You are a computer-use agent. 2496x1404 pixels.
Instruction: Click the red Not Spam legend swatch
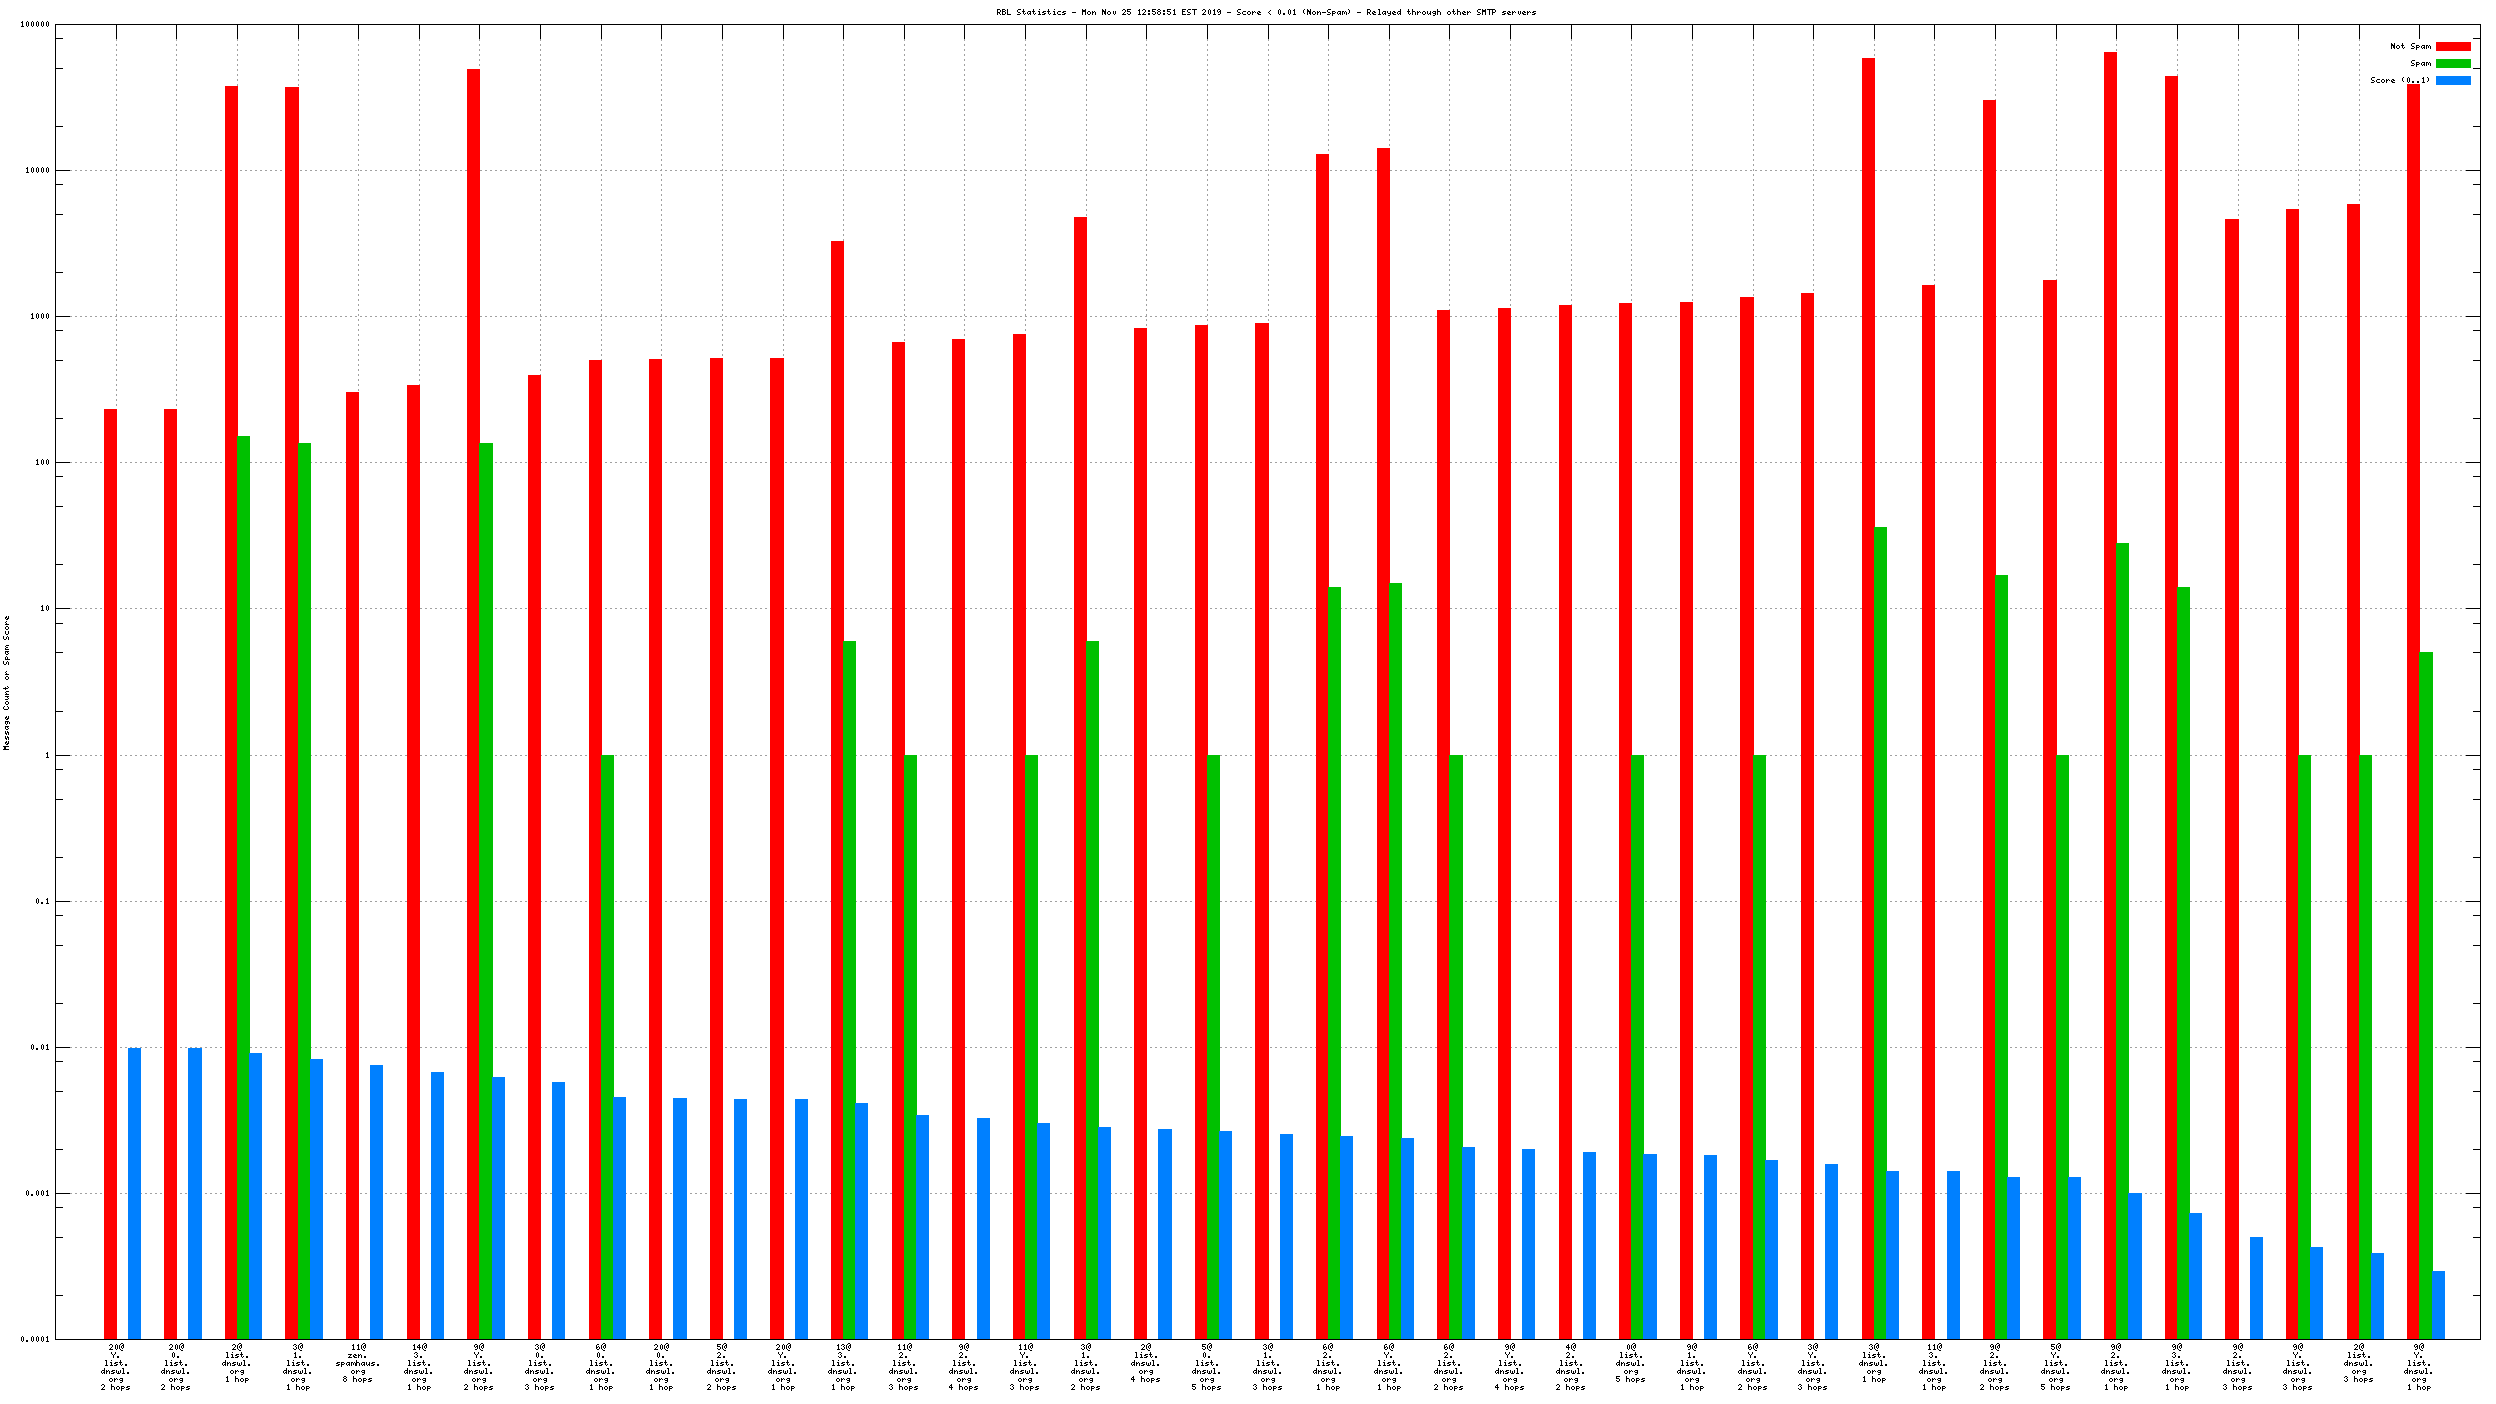(x=2452, y=46)
